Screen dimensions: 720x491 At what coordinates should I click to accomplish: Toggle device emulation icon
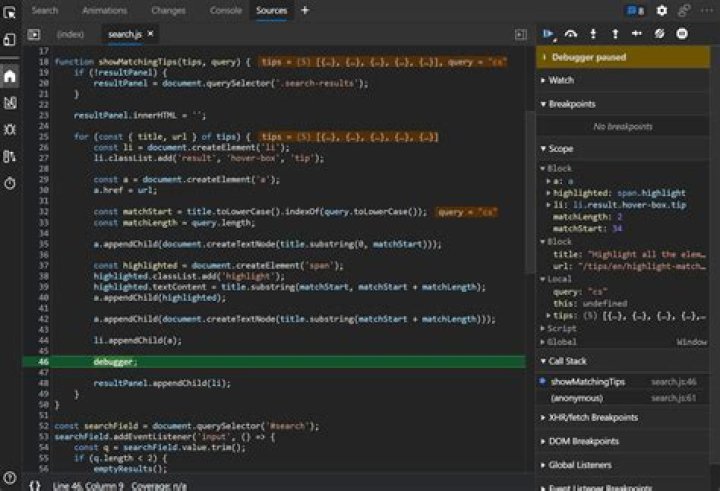[x=10, y=40]
